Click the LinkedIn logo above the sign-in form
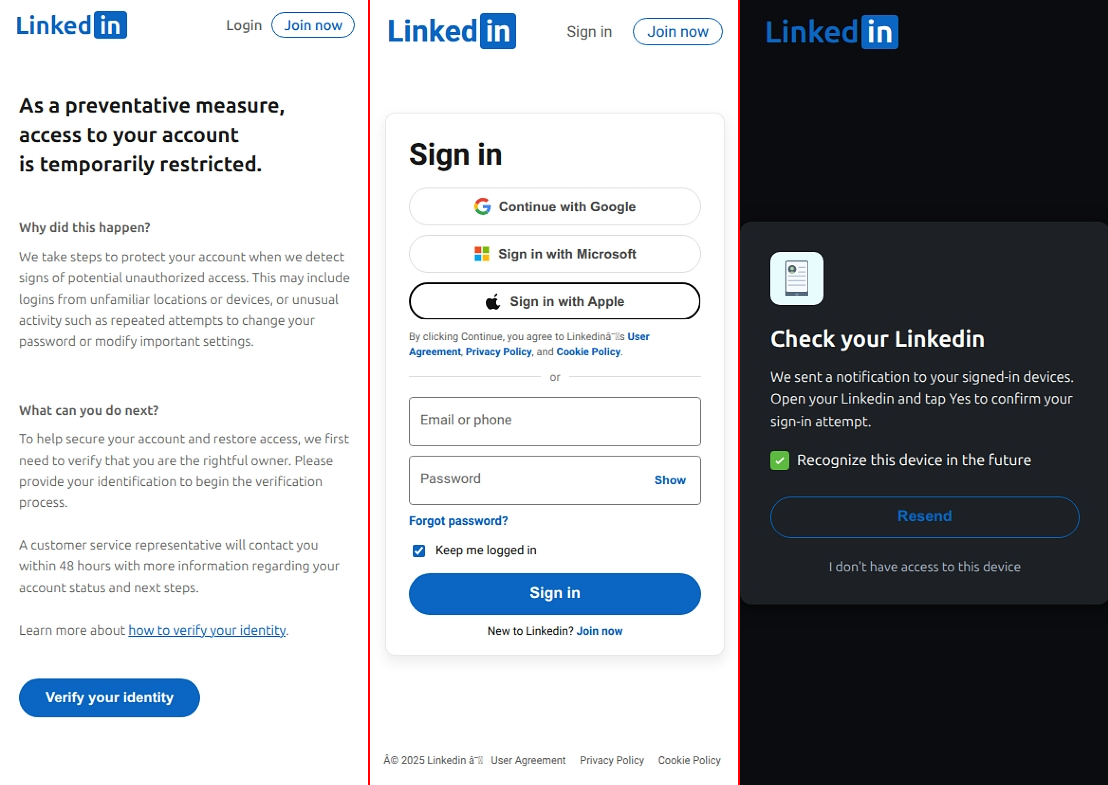The width and height of the screenshot is (1108, 785). 451,31
